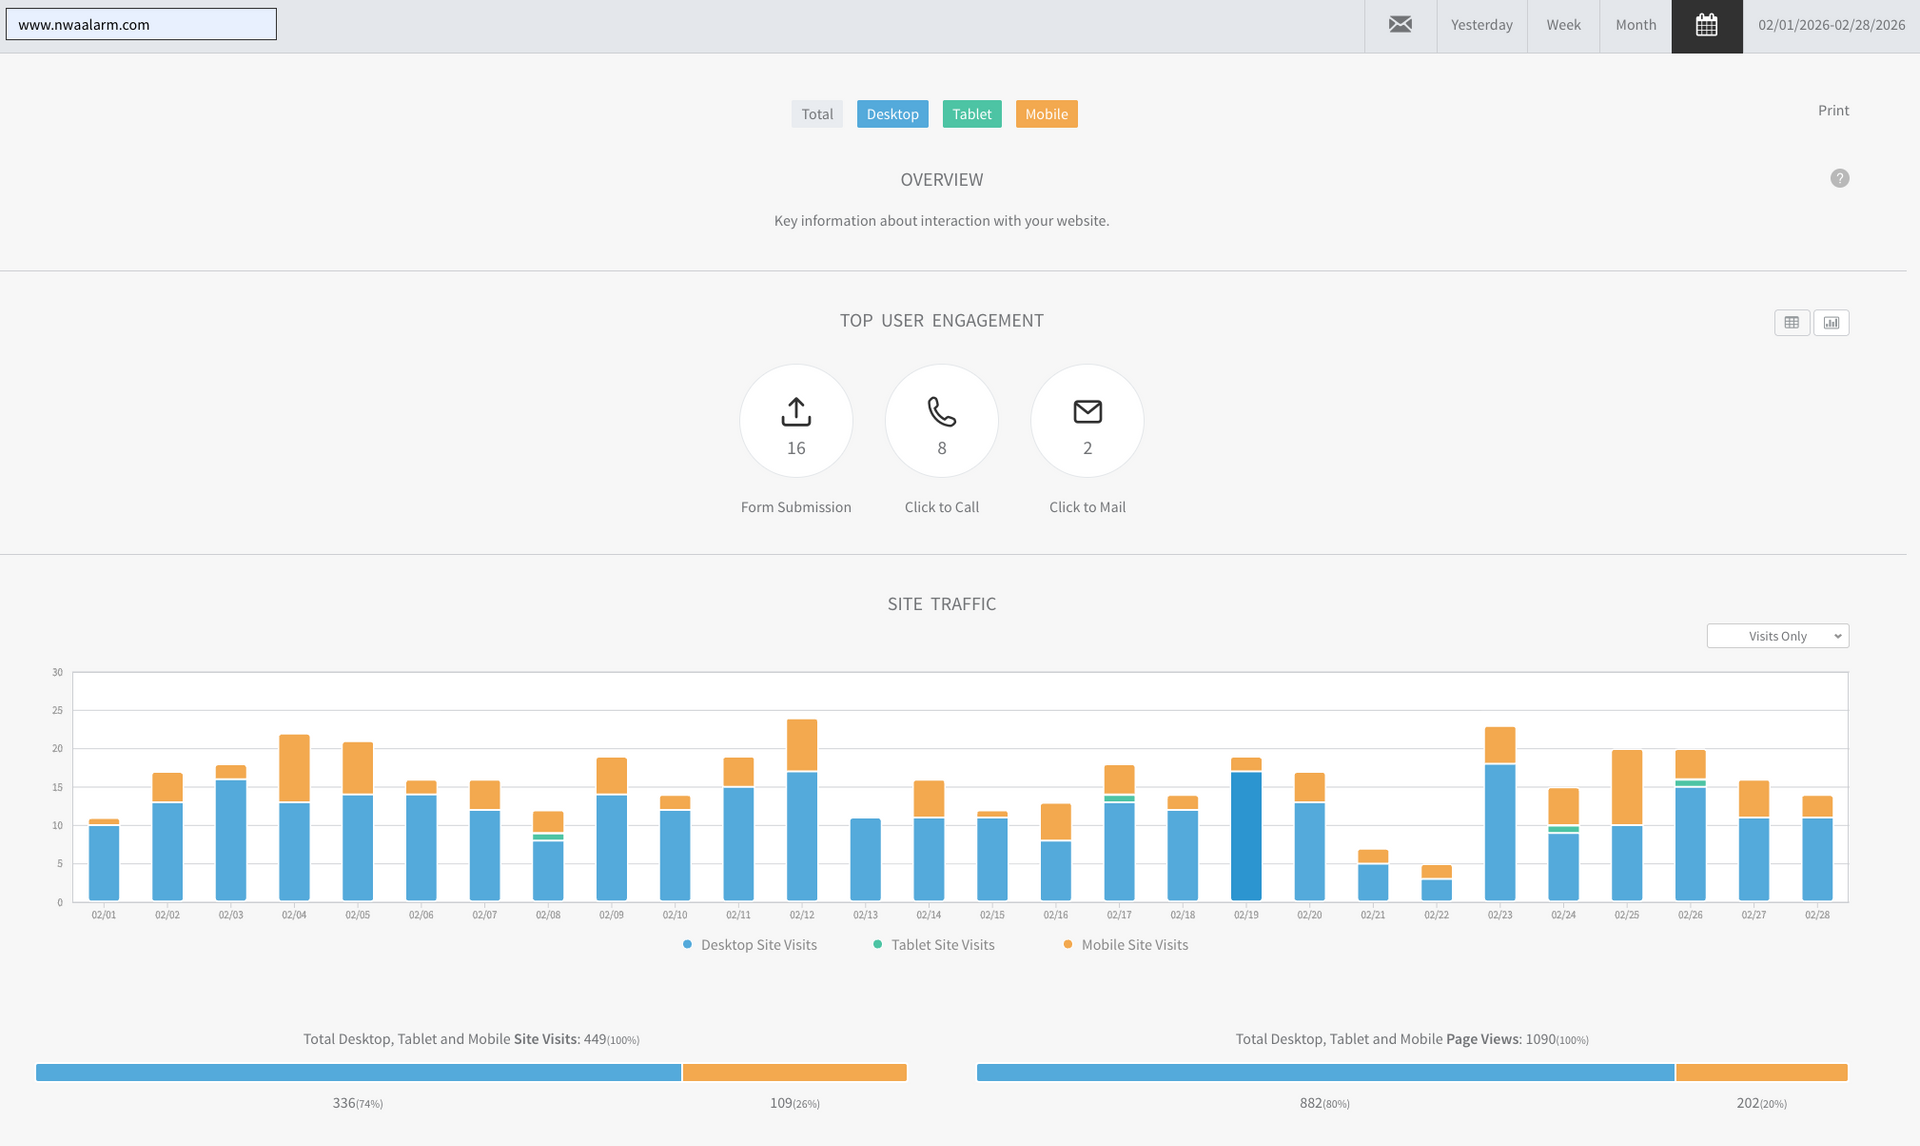Click the help question mark icon
Viewport: 1920px width, 1146px height.
(1839, 178)
